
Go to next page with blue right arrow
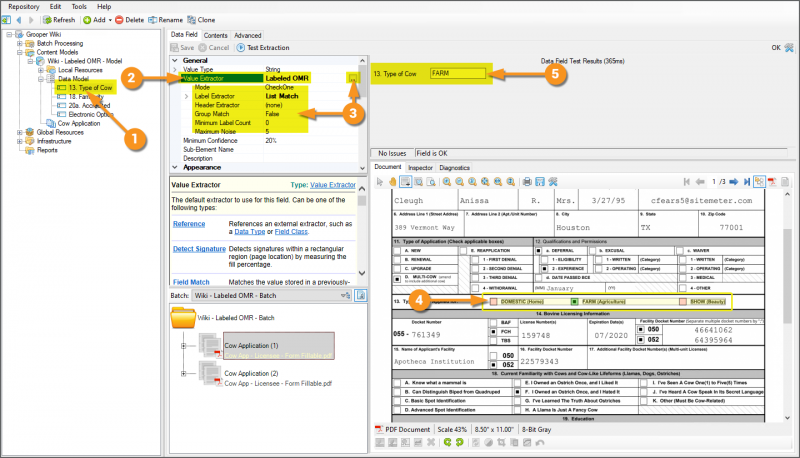[734, 182]
